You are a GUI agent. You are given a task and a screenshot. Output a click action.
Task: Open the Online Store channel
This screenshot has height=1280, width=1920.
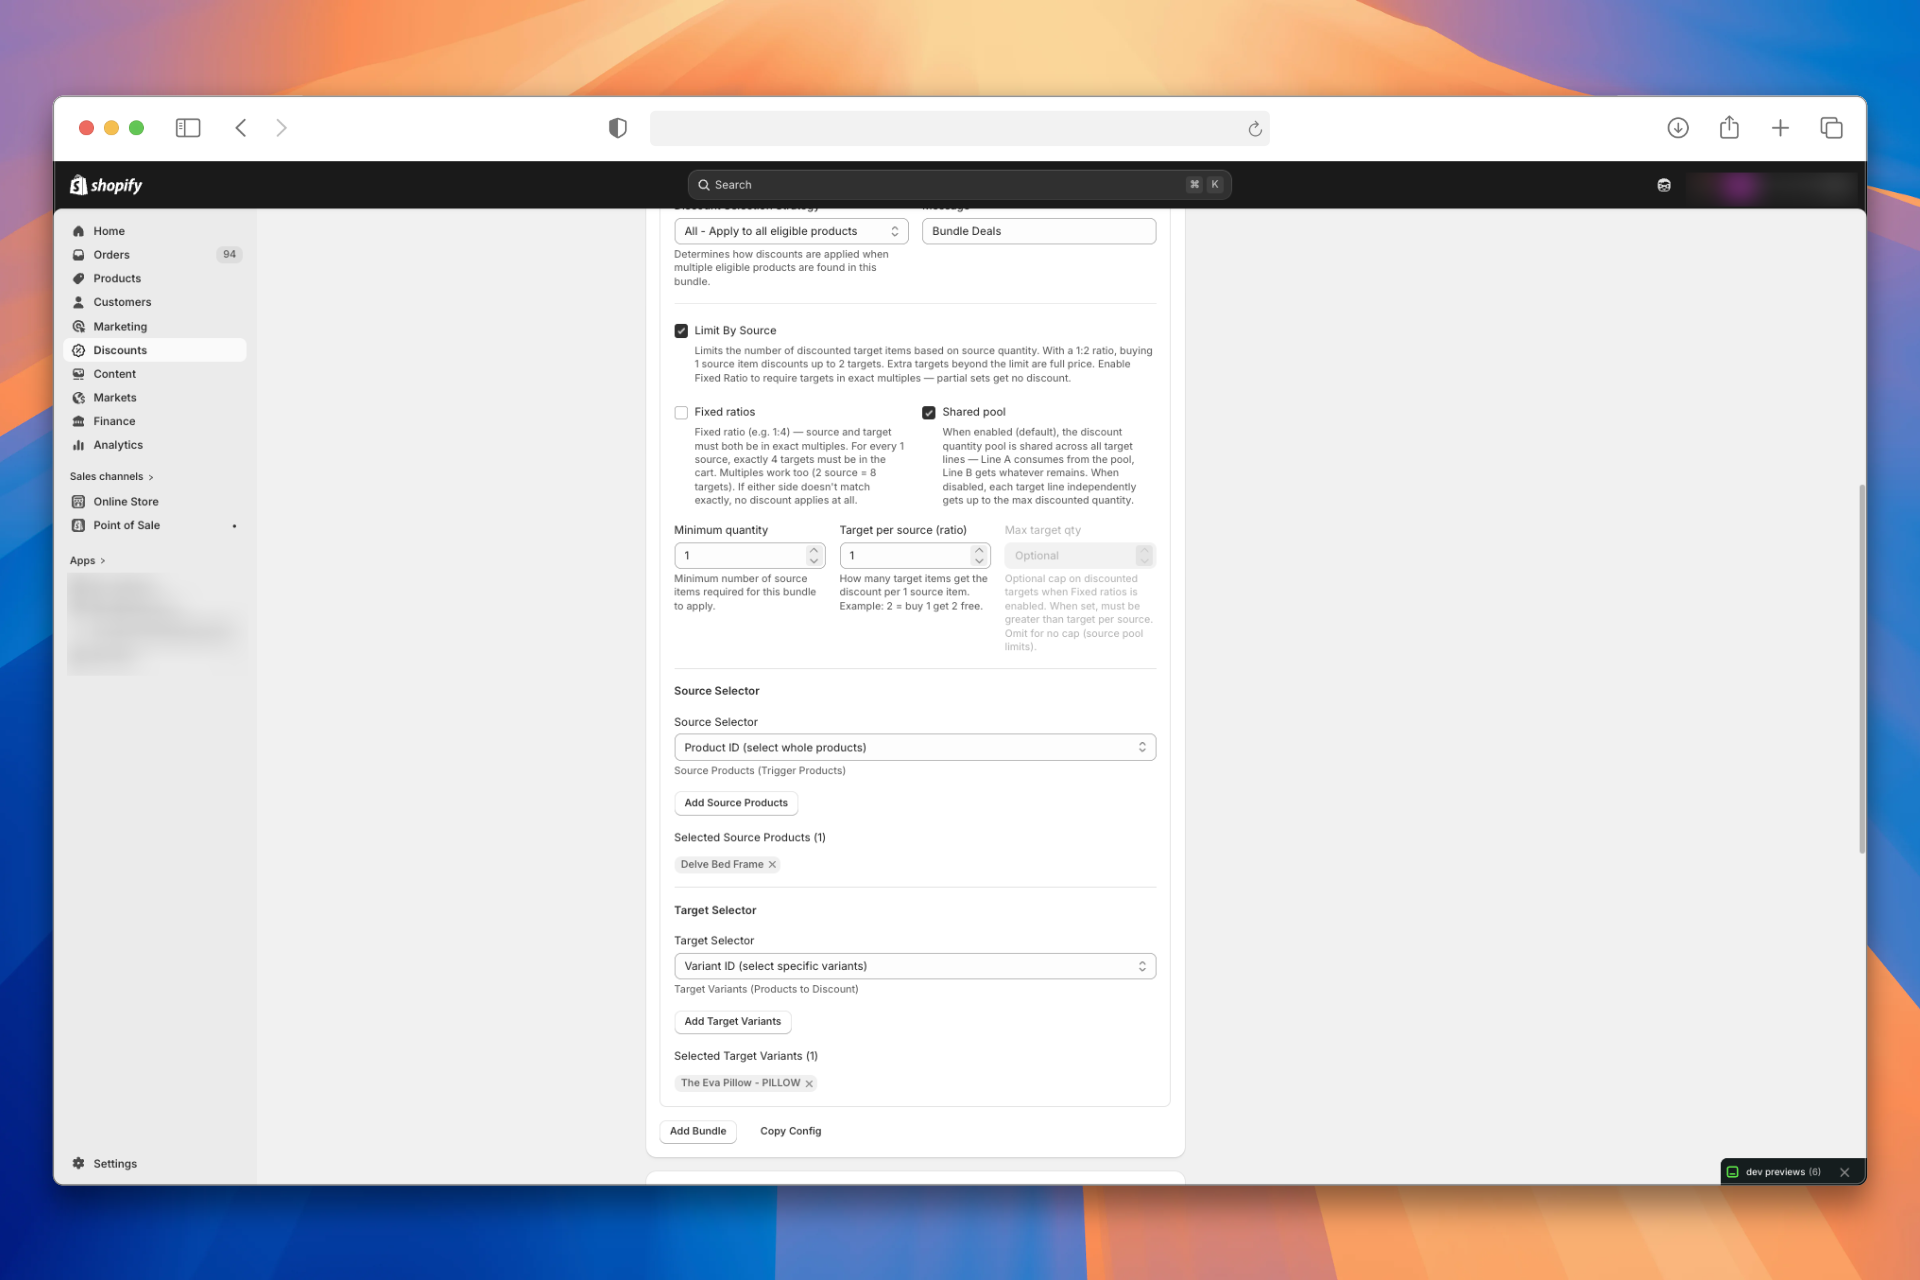(x=125, y=501)
